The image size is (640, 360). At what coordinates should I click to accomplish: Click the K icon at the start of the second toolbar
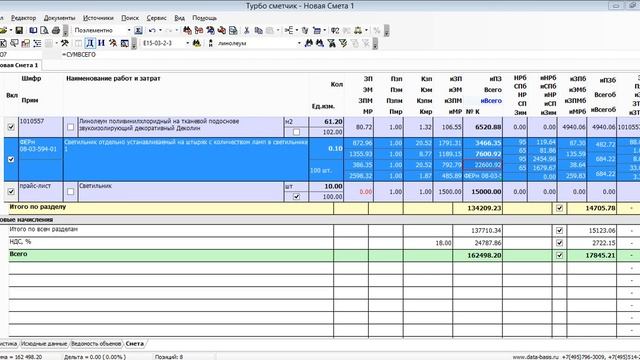(3, 43)
